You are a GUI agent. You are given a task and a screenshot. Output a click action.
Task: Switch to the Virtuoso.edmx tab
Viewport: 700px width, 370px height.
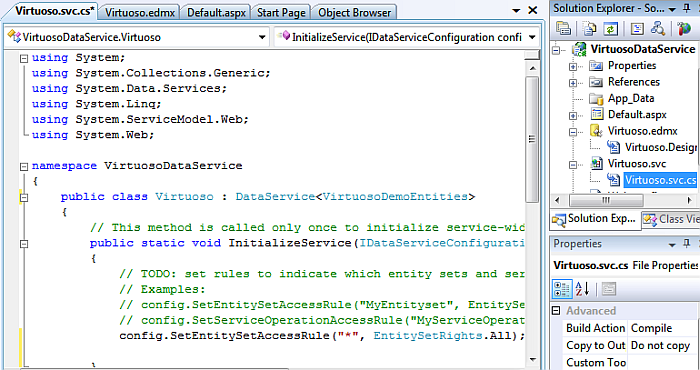[141, 12]
